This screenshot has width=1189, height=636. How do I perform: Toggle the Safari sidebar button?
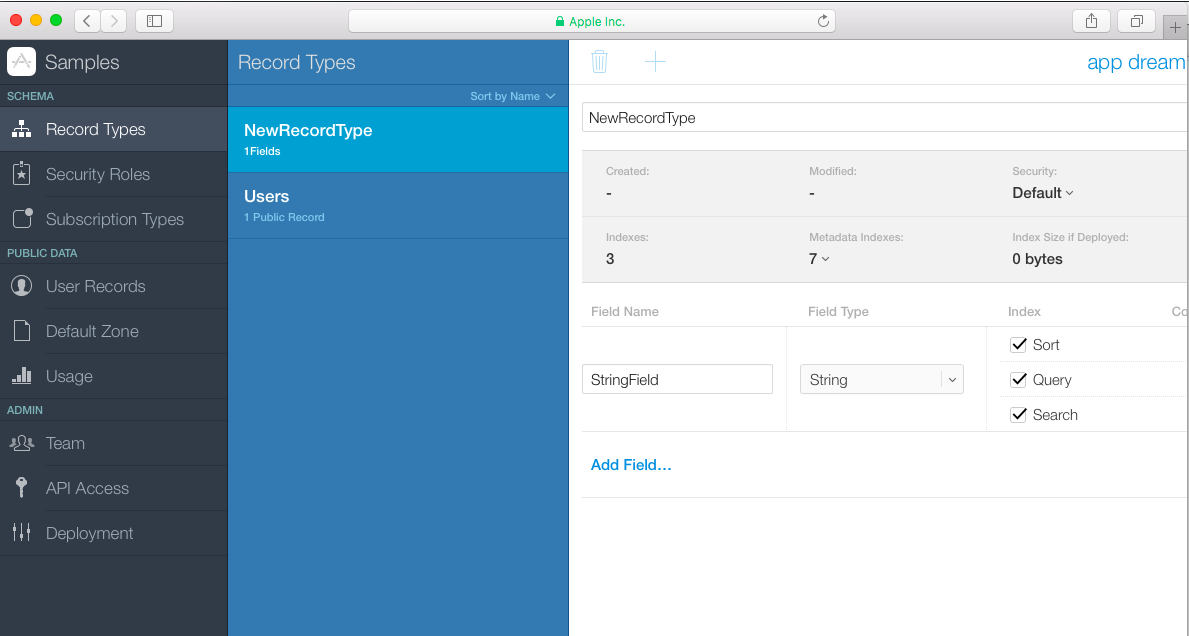coord(154,21)
